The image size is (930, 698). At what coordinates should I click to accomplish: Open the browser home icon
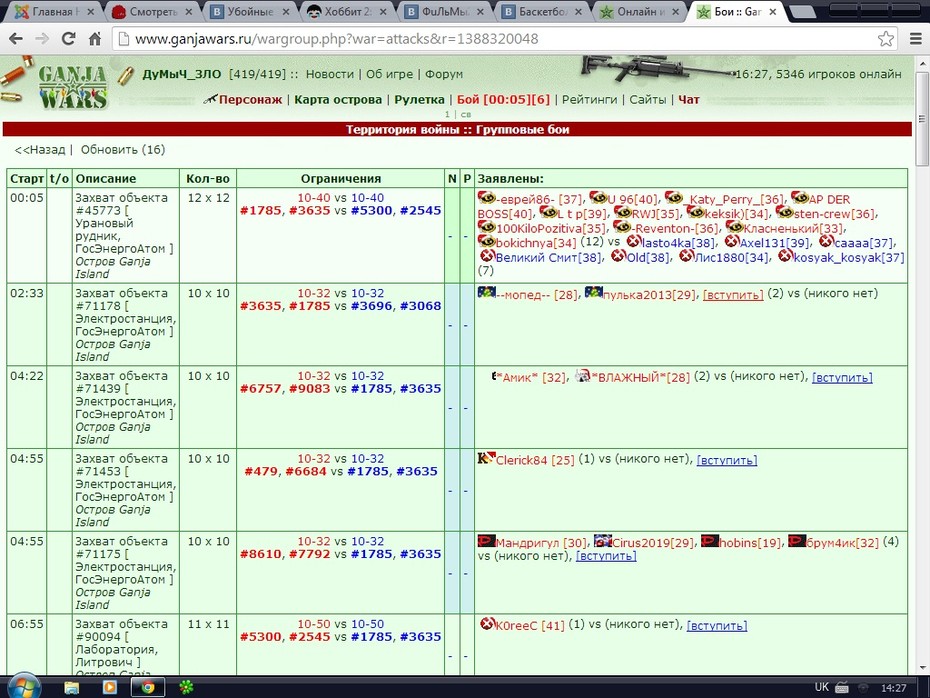pos(95,39)
